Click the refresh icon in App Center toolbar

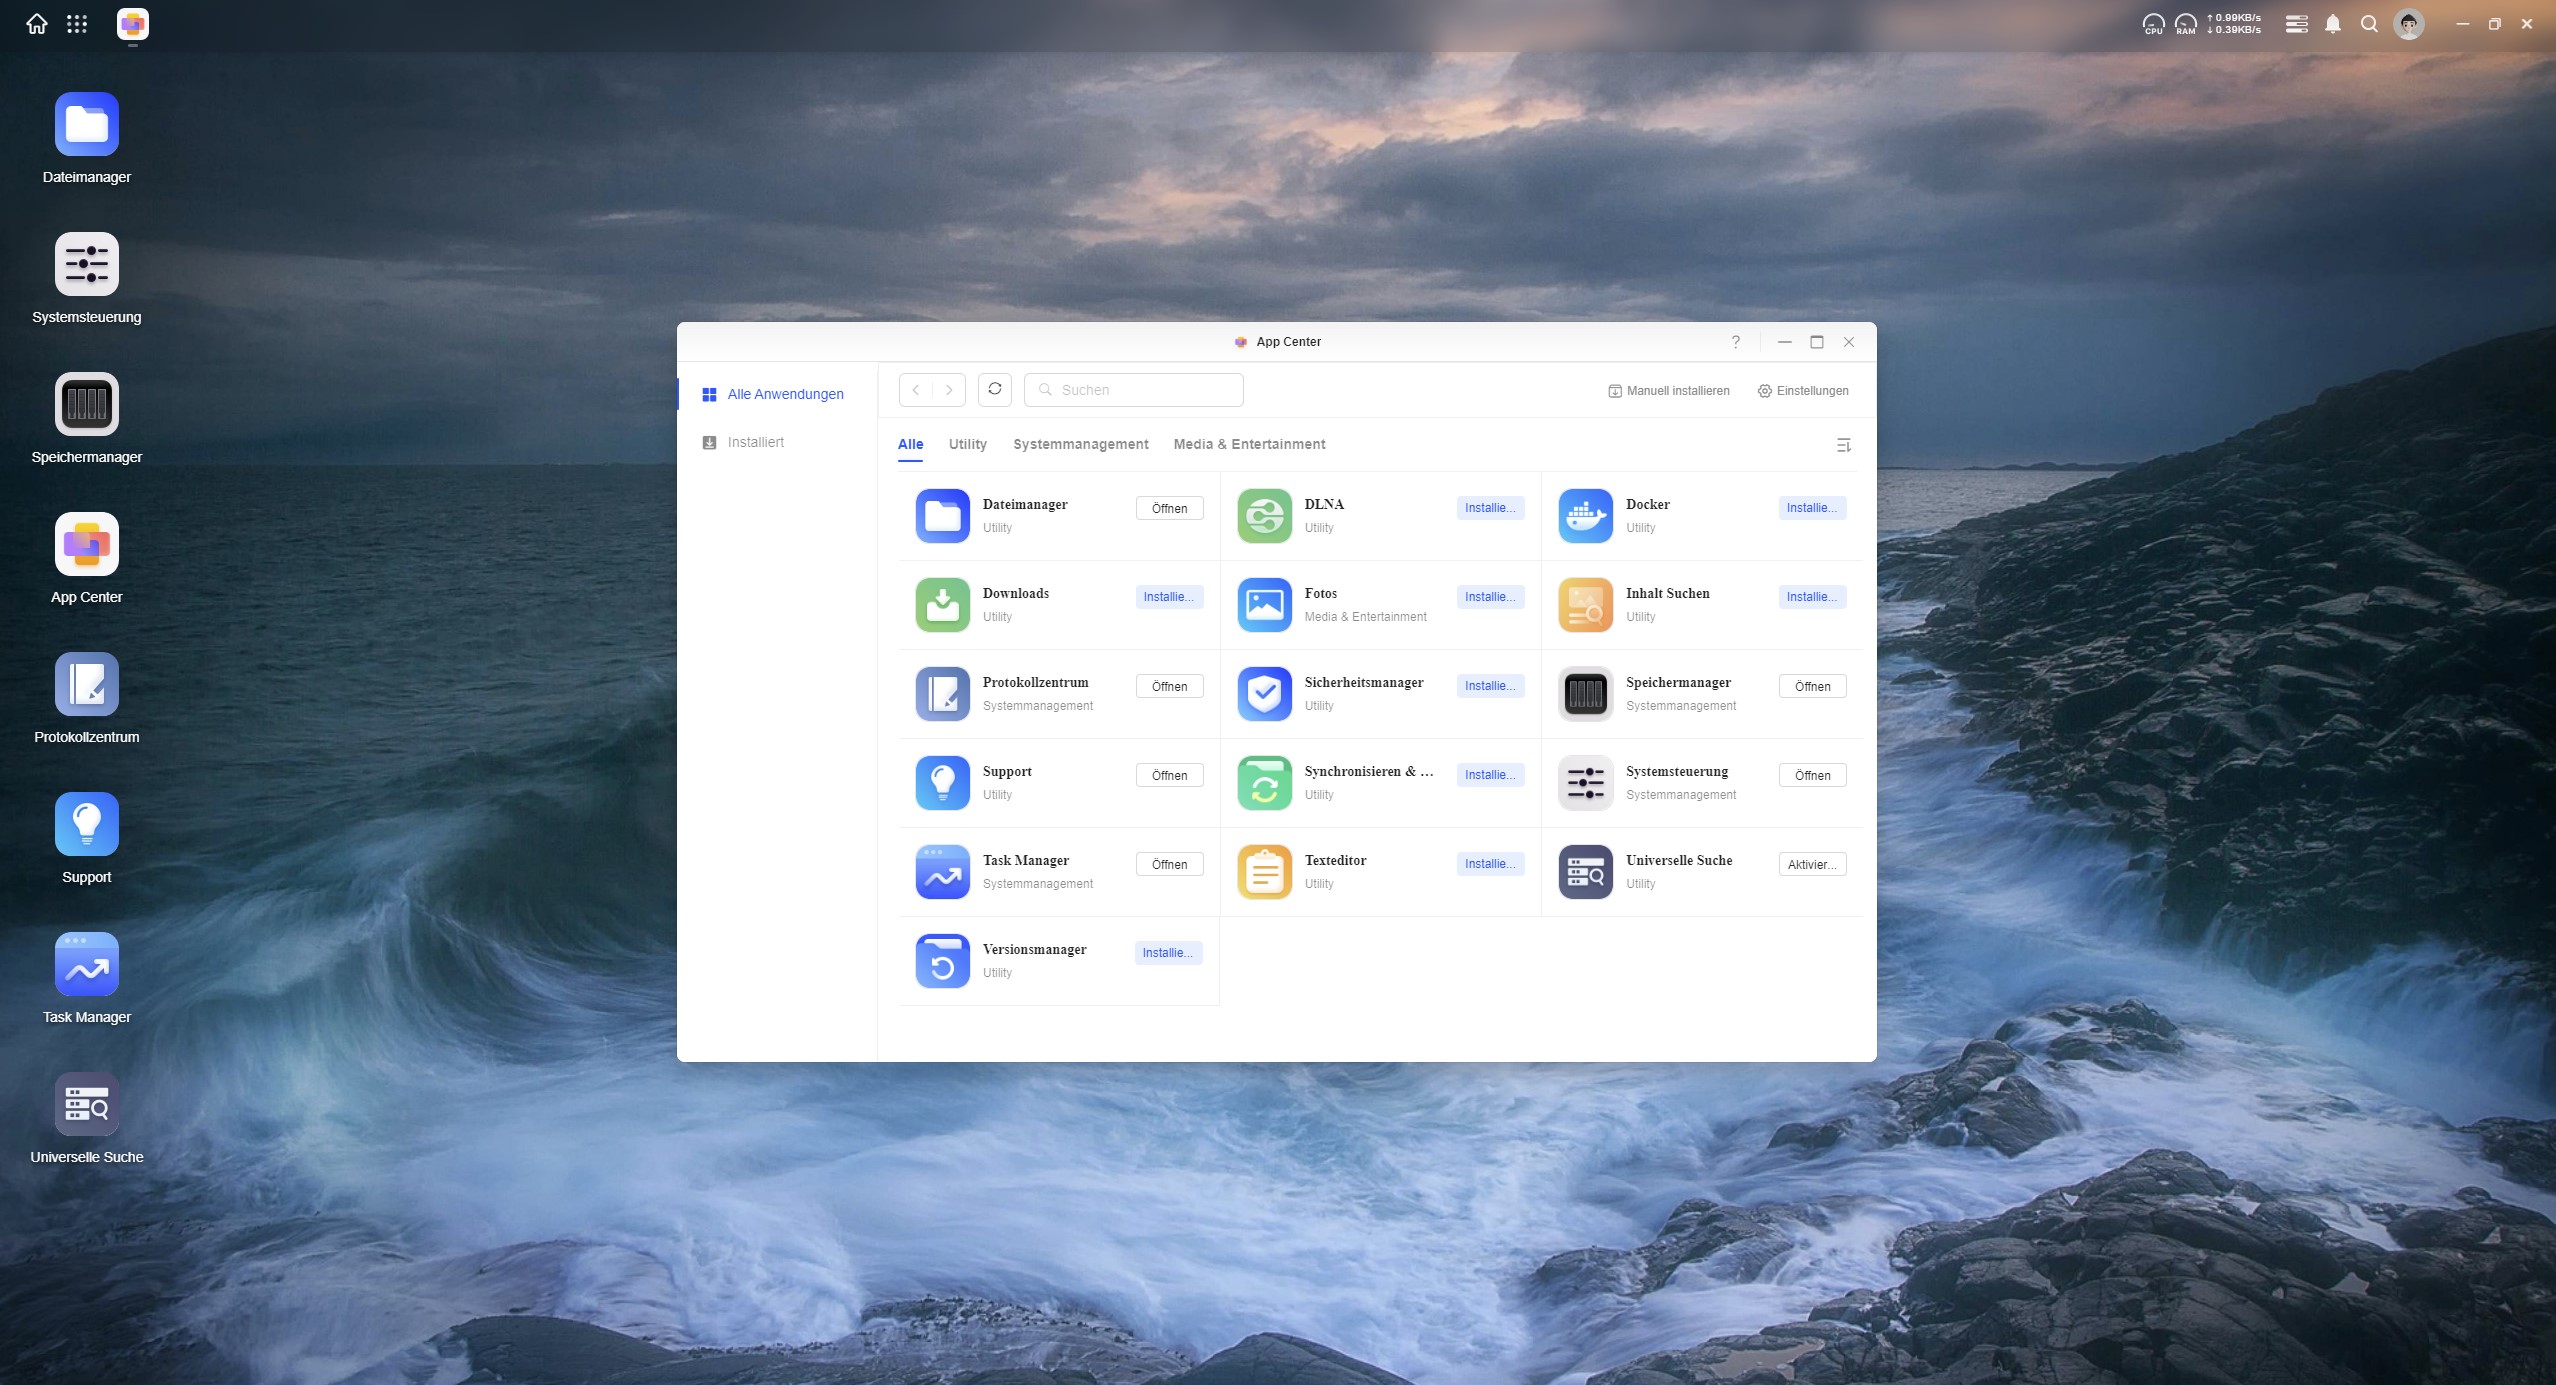point(994,389)
